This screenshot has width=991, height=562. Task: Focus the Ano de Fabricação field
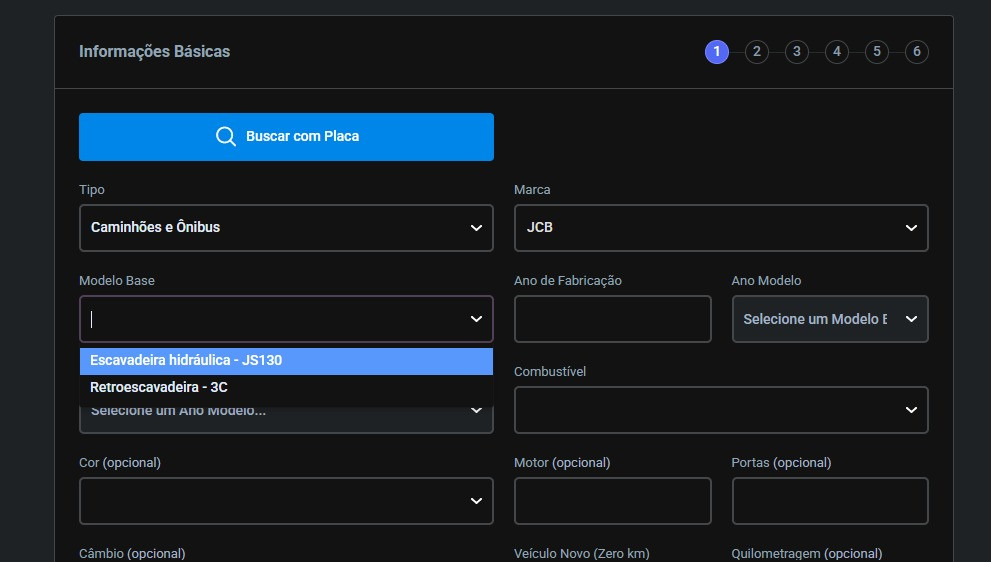[612, 319]
